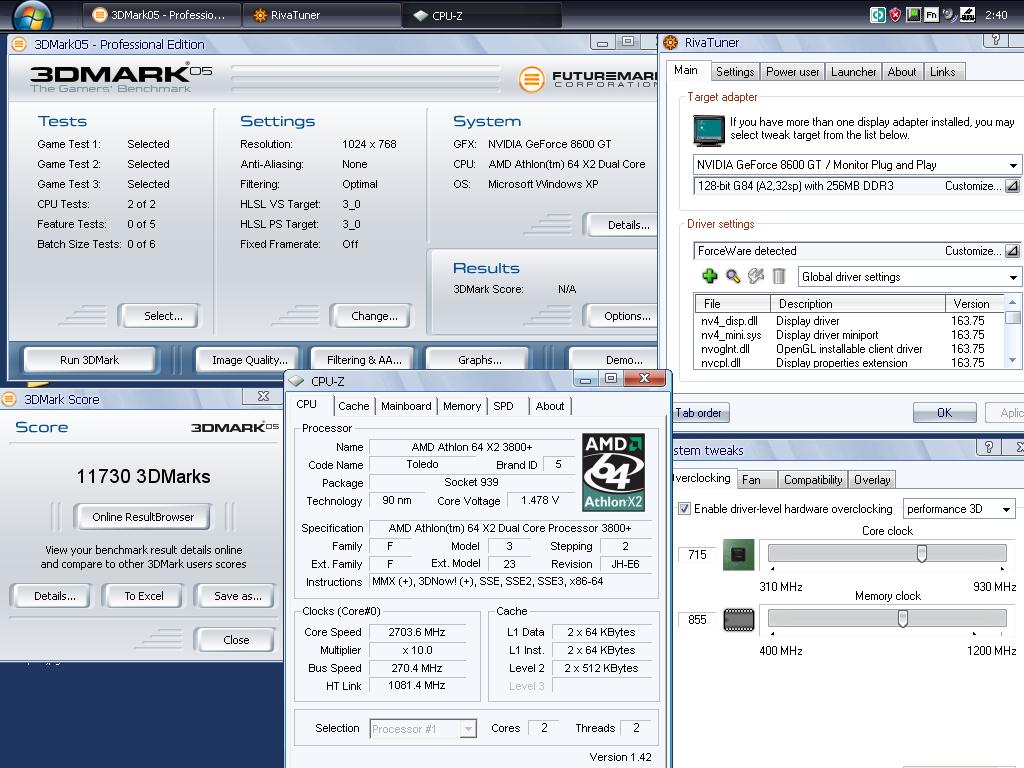This screenshot has height=768, width=1024.
Task: Click the help question mark in System tweaks window
Action: (x=989, y=447)
